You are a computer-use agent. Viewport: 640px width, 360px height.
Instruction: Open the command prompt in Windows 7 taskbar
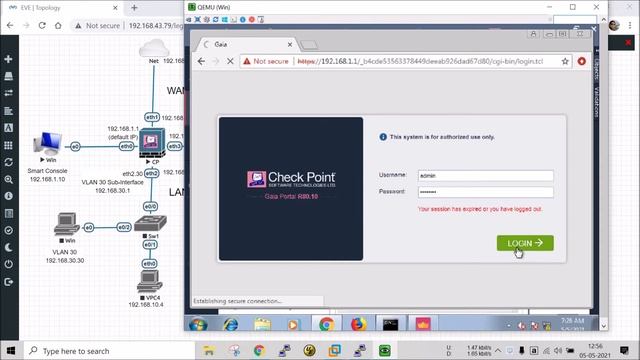[391, 324]
